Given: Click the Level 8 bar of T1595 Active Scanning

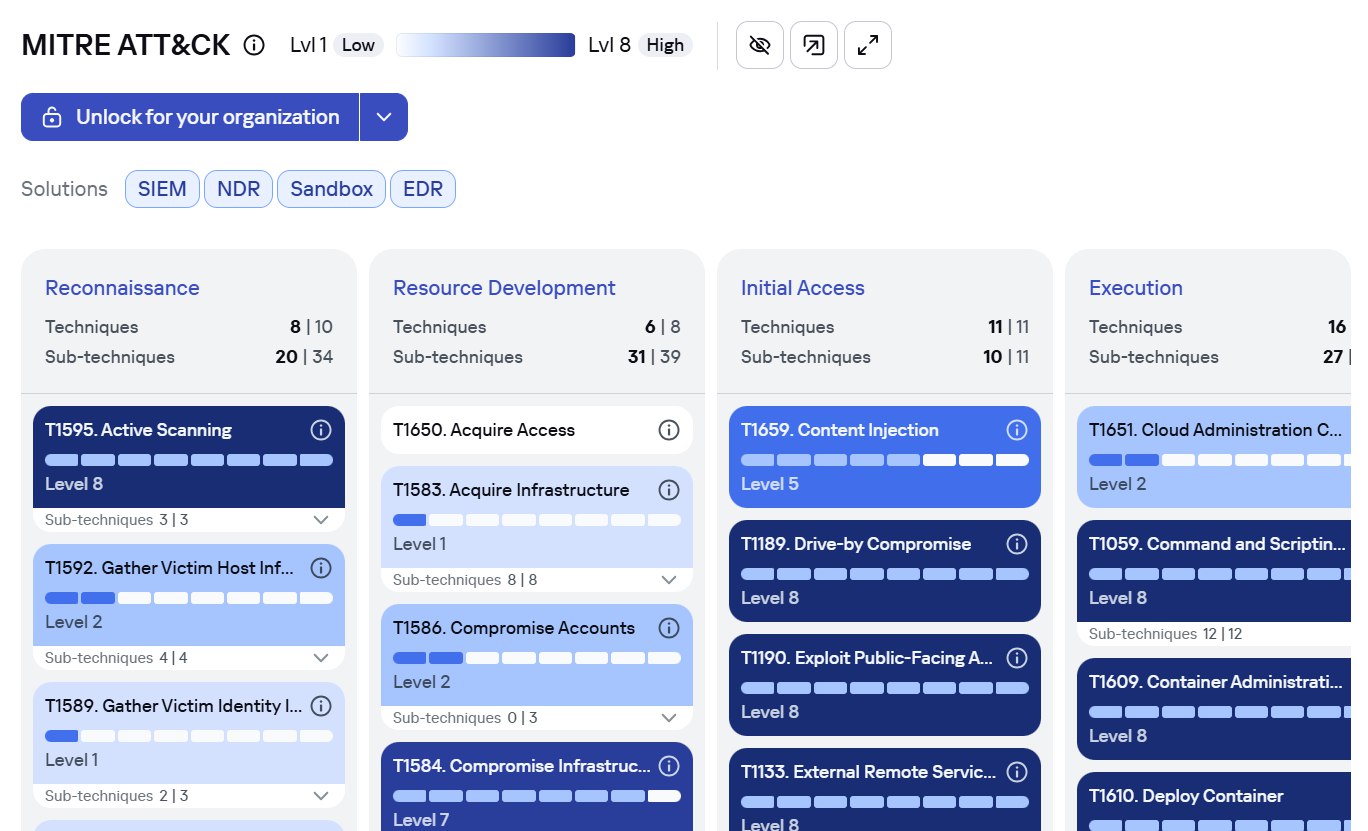Looking at the screenshot, I should click(189, 460).
